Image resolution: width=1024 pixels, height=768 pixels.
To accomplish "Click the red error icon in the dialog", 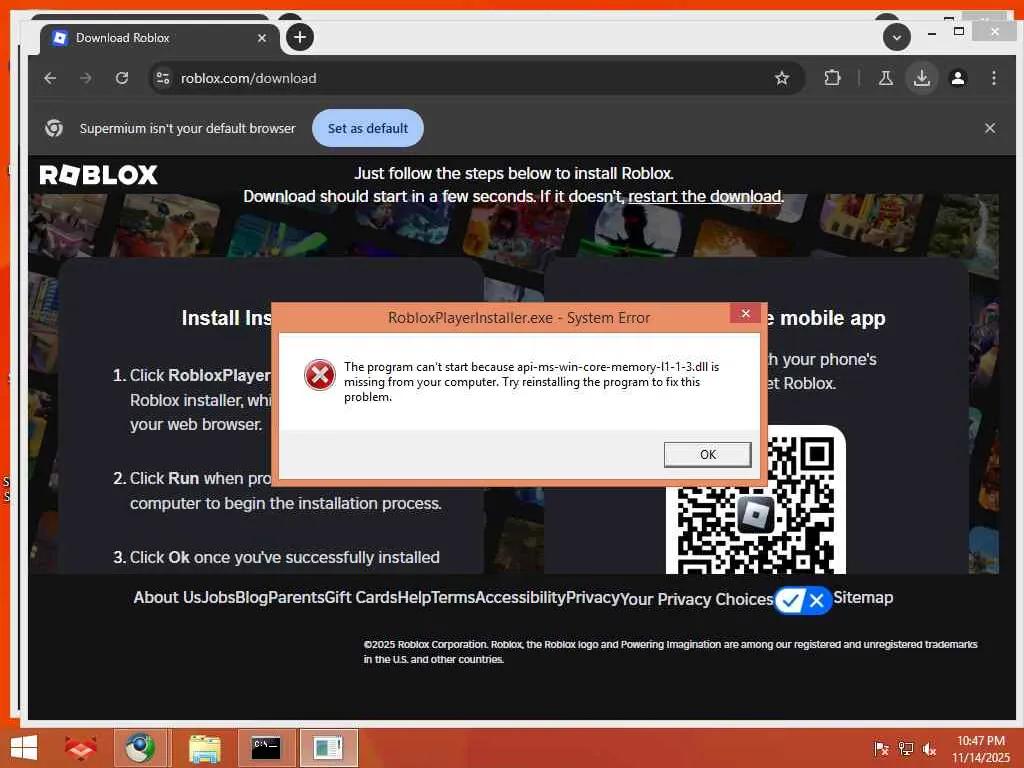I will click(319, 375).
